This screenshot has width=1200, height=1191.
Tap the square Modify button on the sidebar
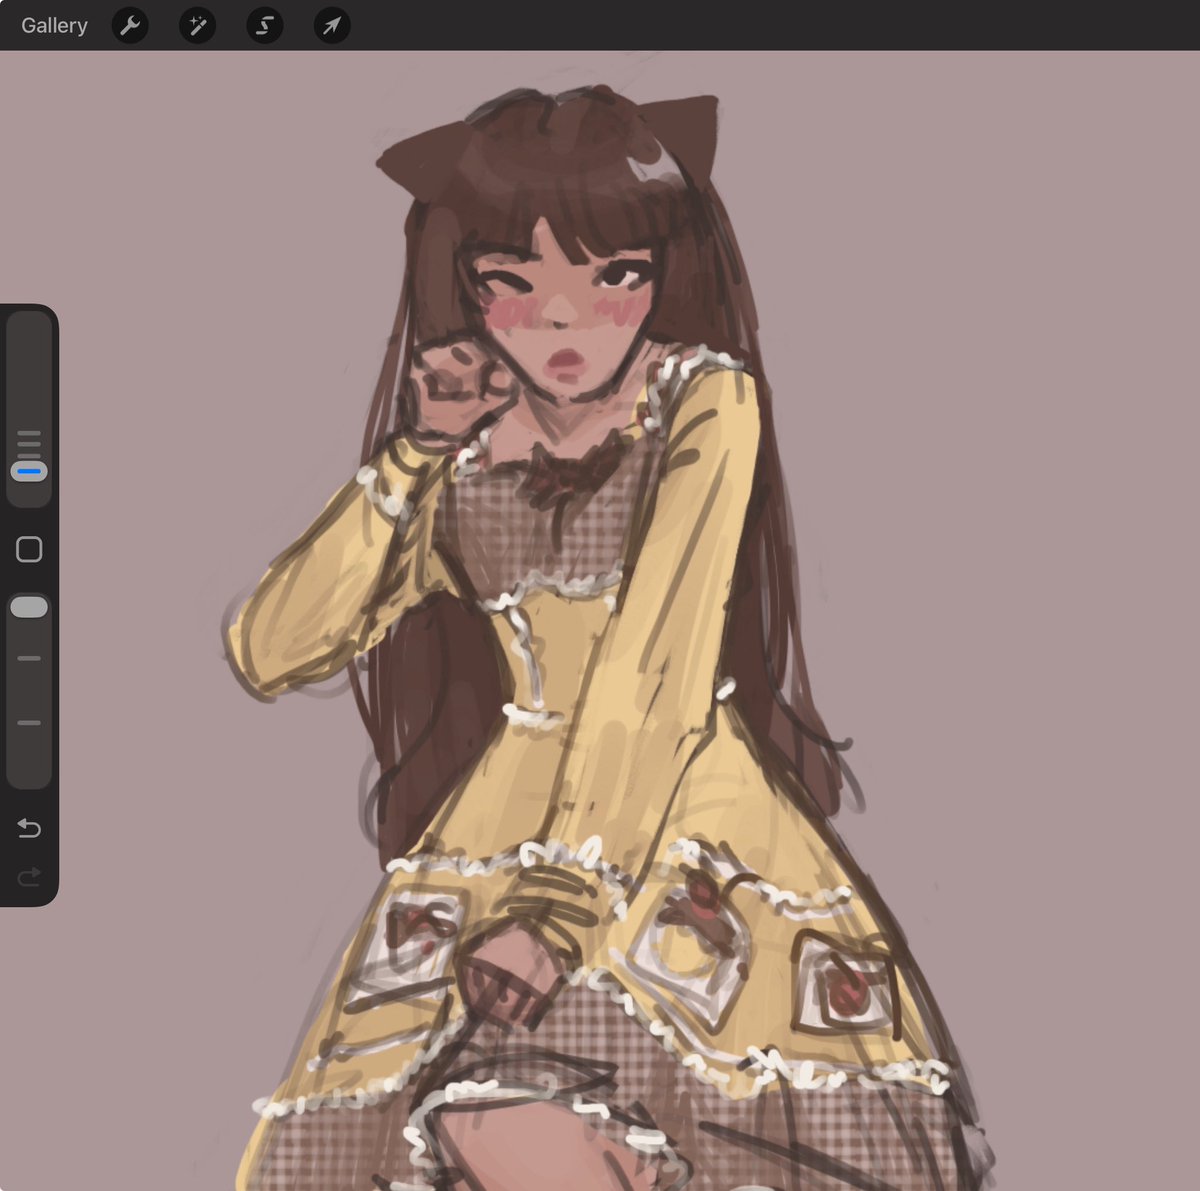point(29,549)
